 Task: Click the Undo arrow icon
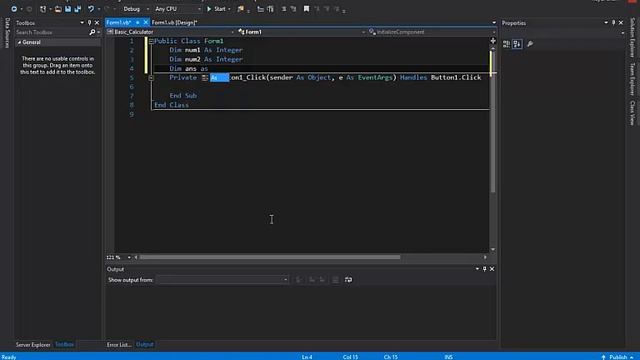(x=91, y=9)
